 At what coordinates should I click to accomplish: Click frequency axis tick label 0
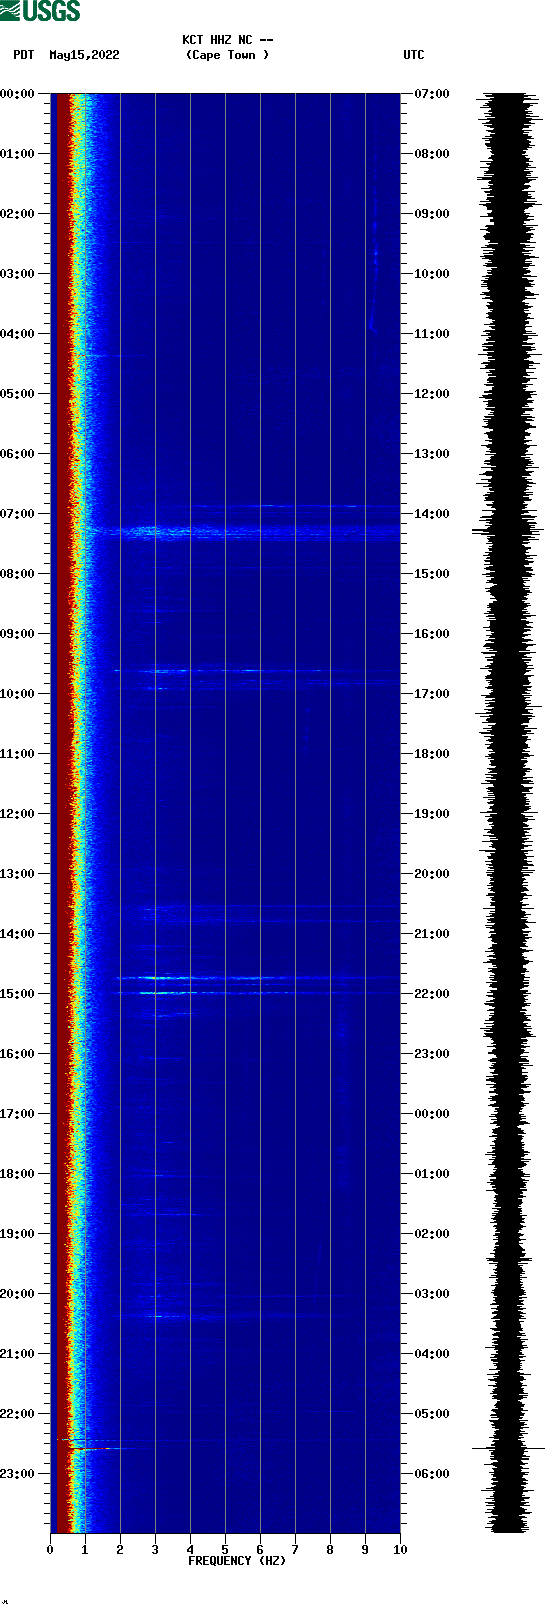[x=50, y=1550]
